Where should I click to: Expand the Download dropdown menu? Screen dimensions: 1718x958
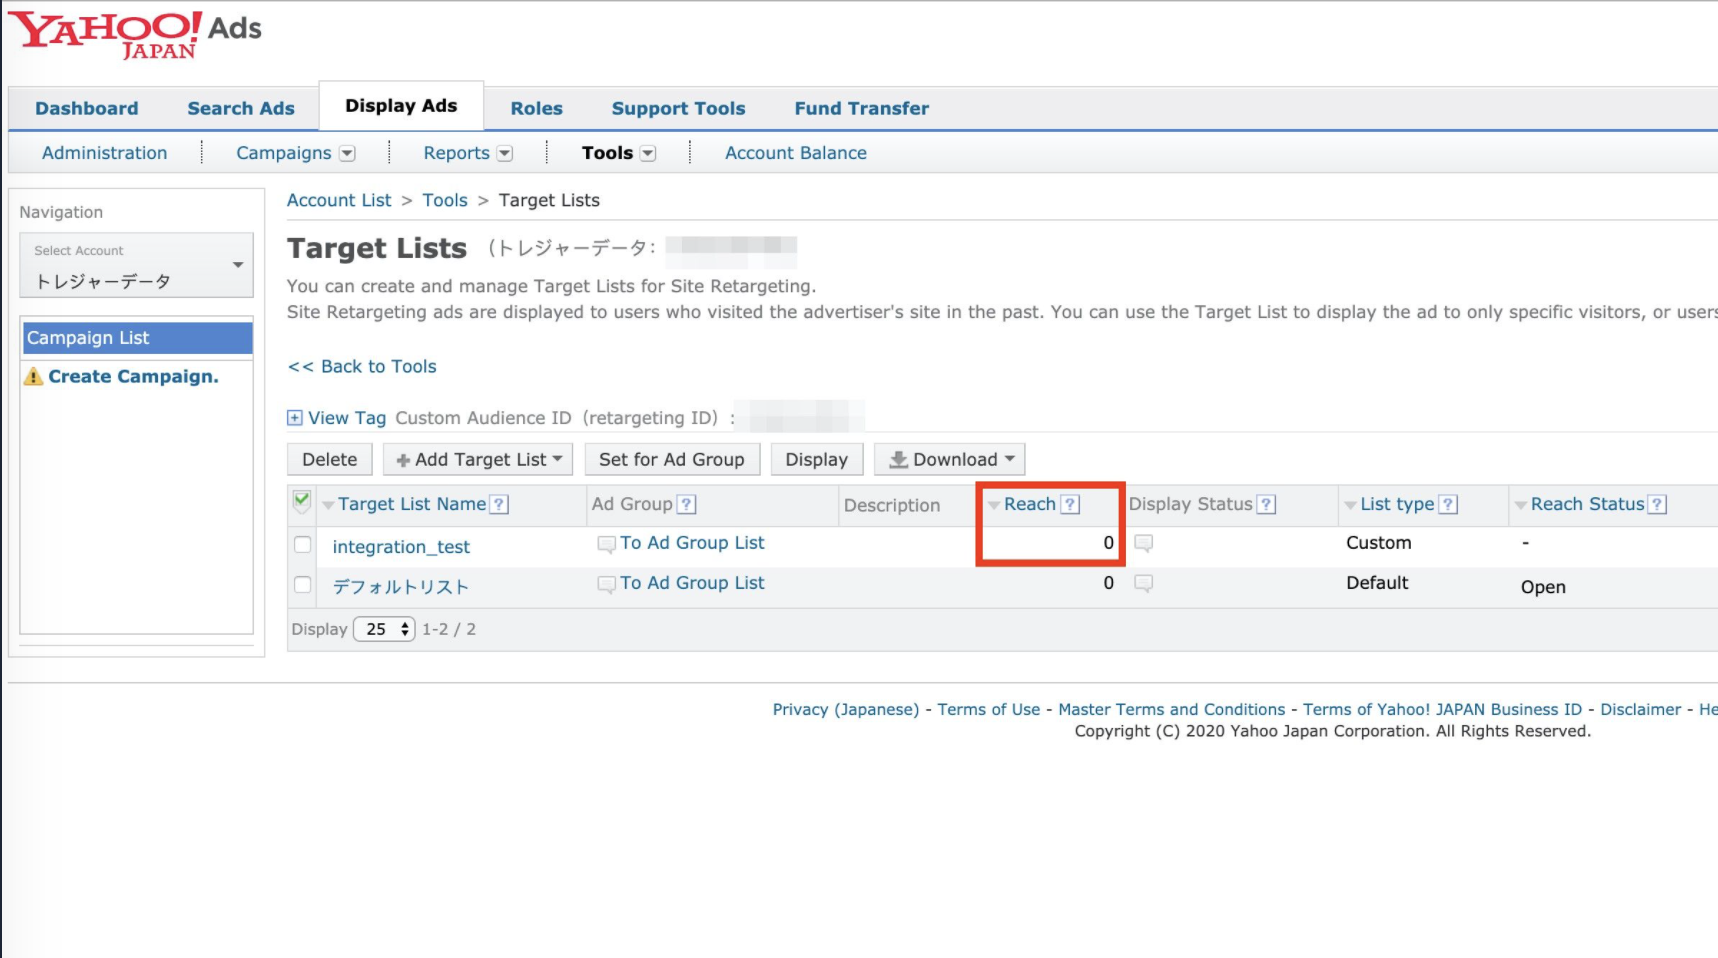950,460
